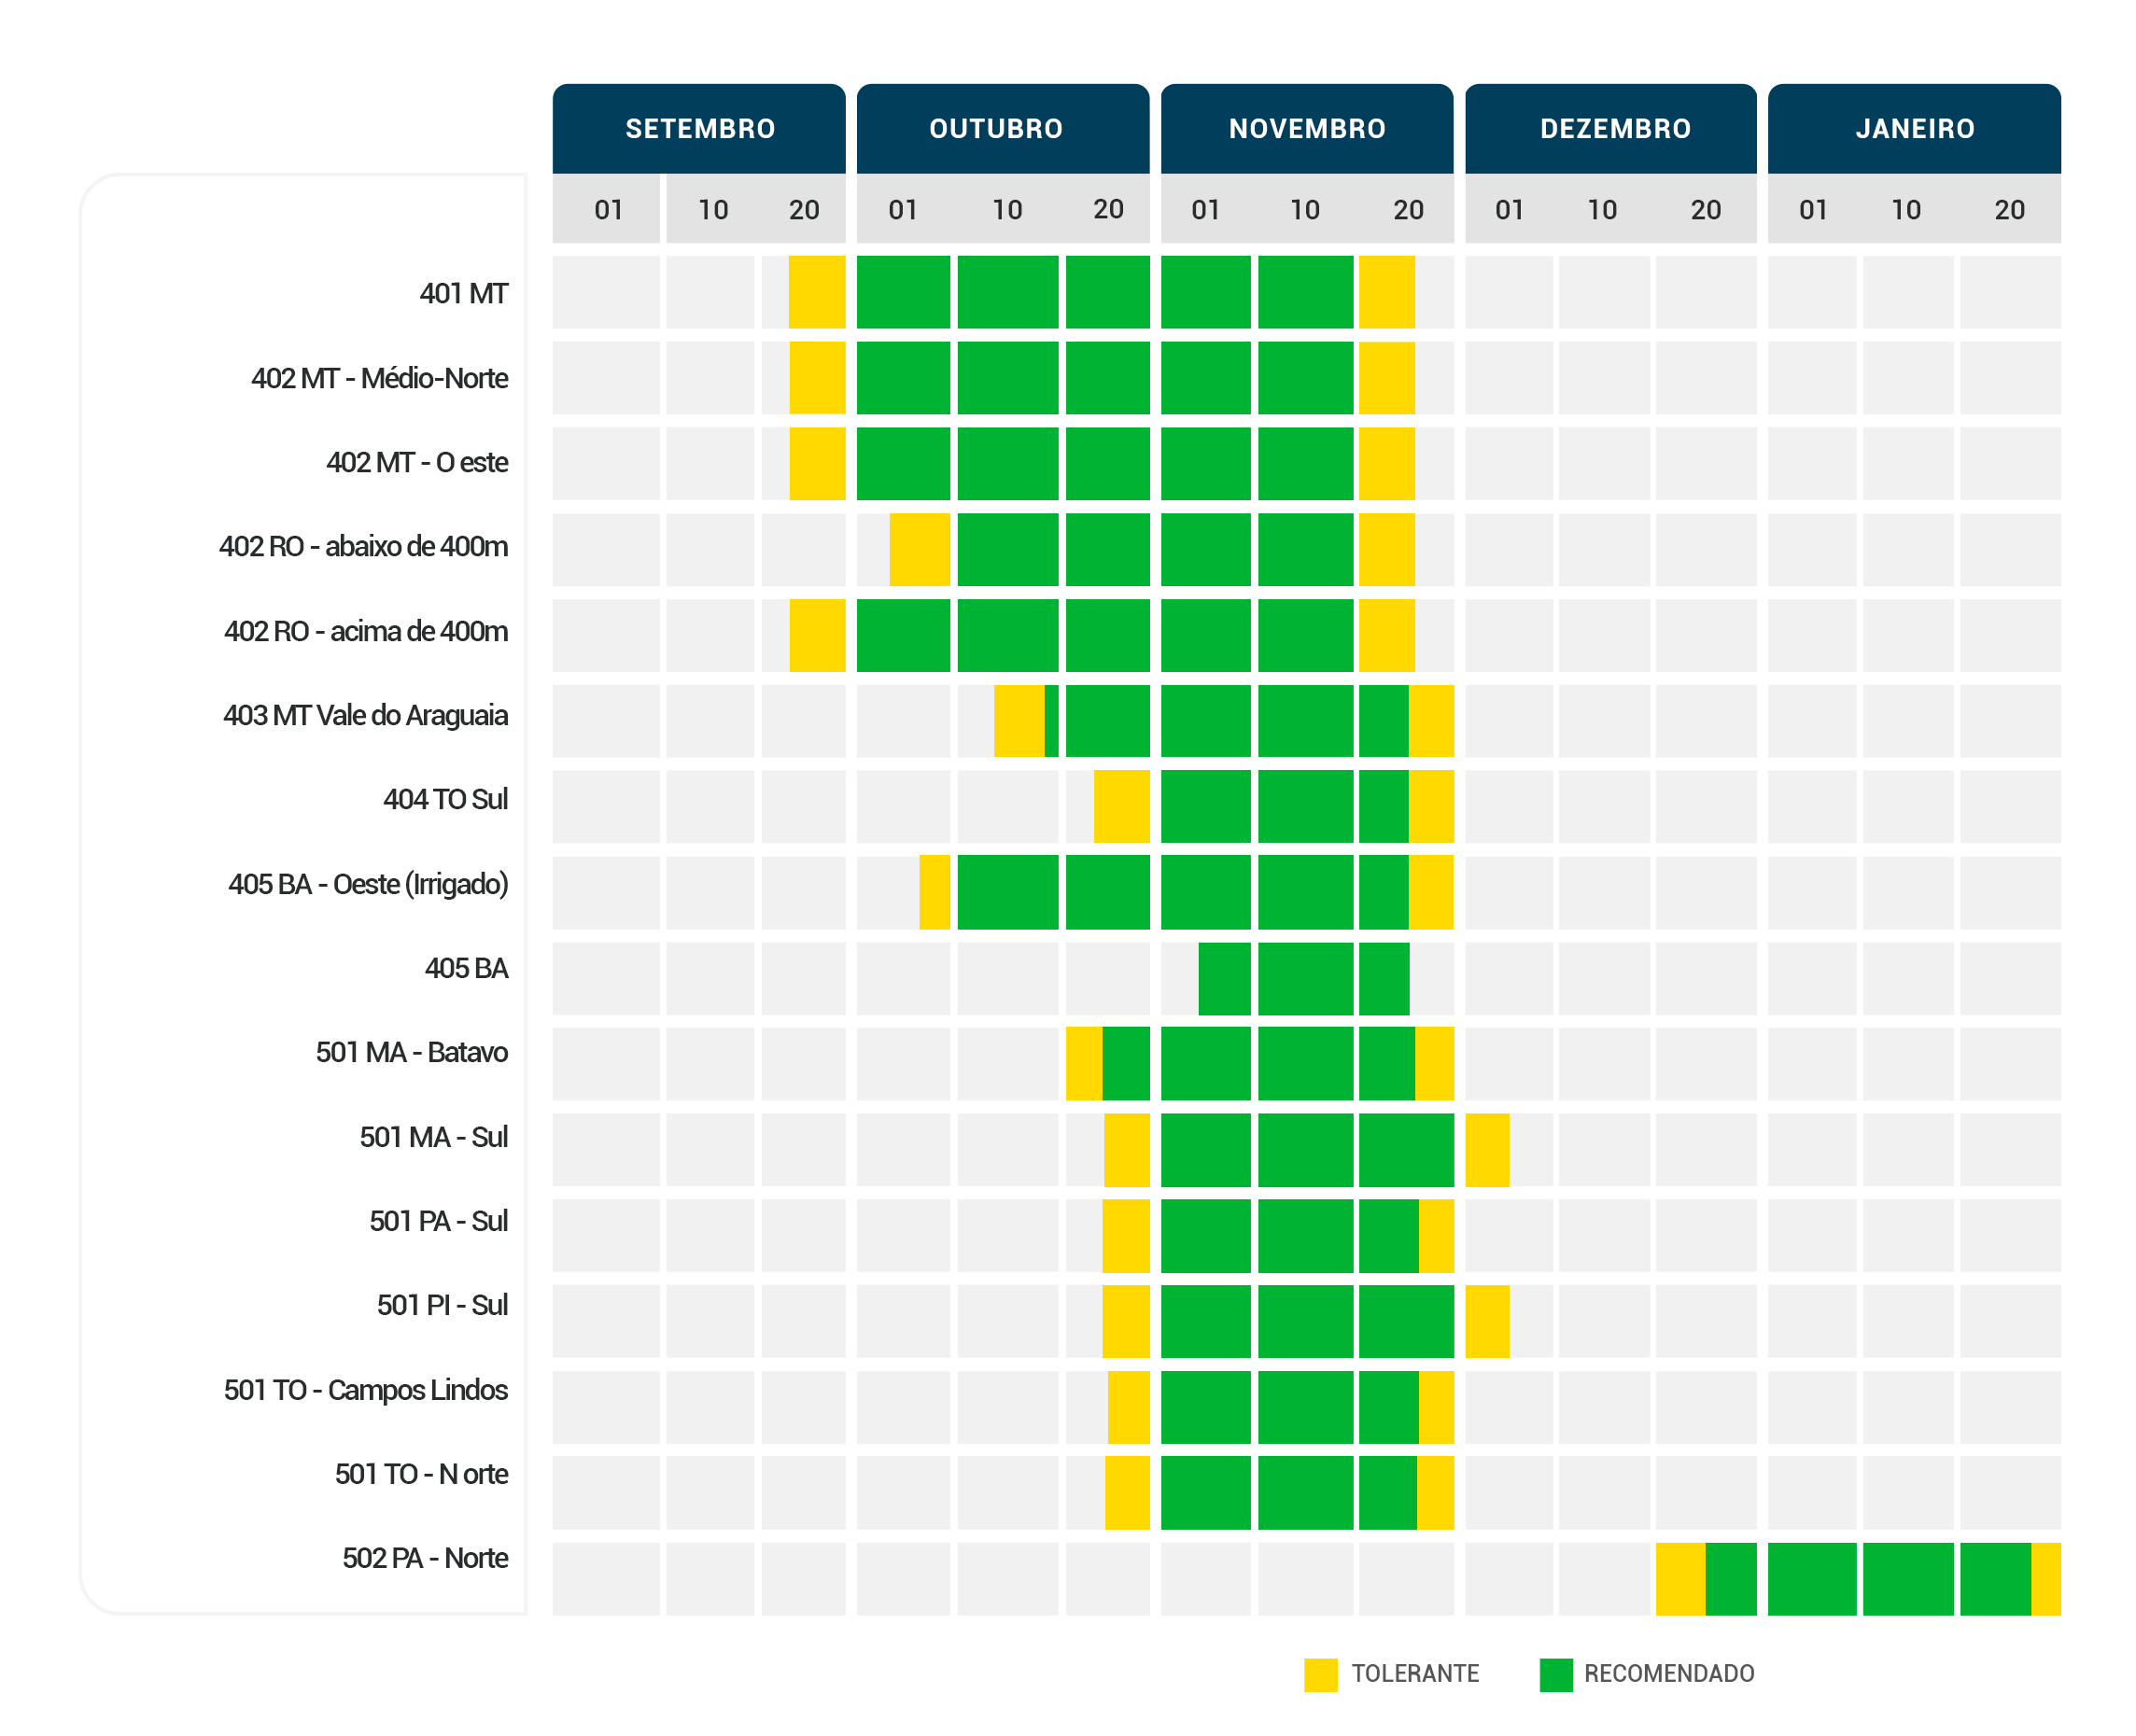Click the 402 RO - abaixo de 400m label
2136x1736 pixels.
363,546
